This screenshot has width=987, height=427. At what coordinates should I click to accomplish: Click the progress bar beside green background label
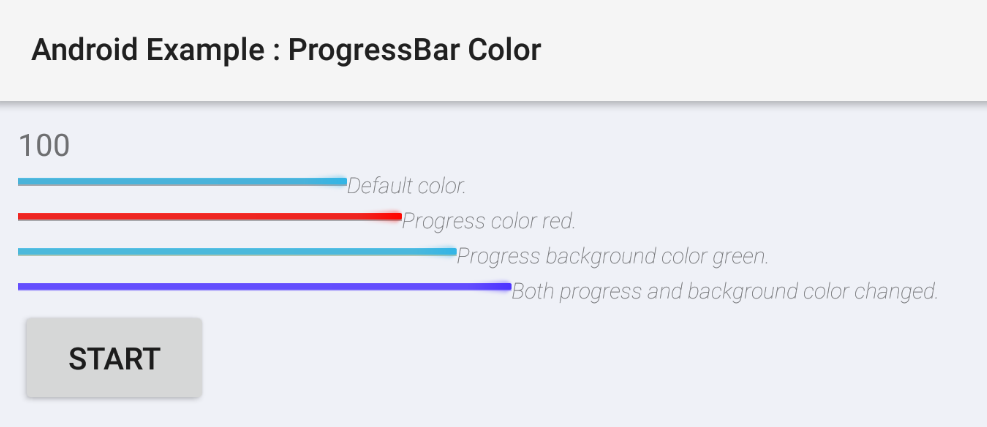click(x=237, y=252)
